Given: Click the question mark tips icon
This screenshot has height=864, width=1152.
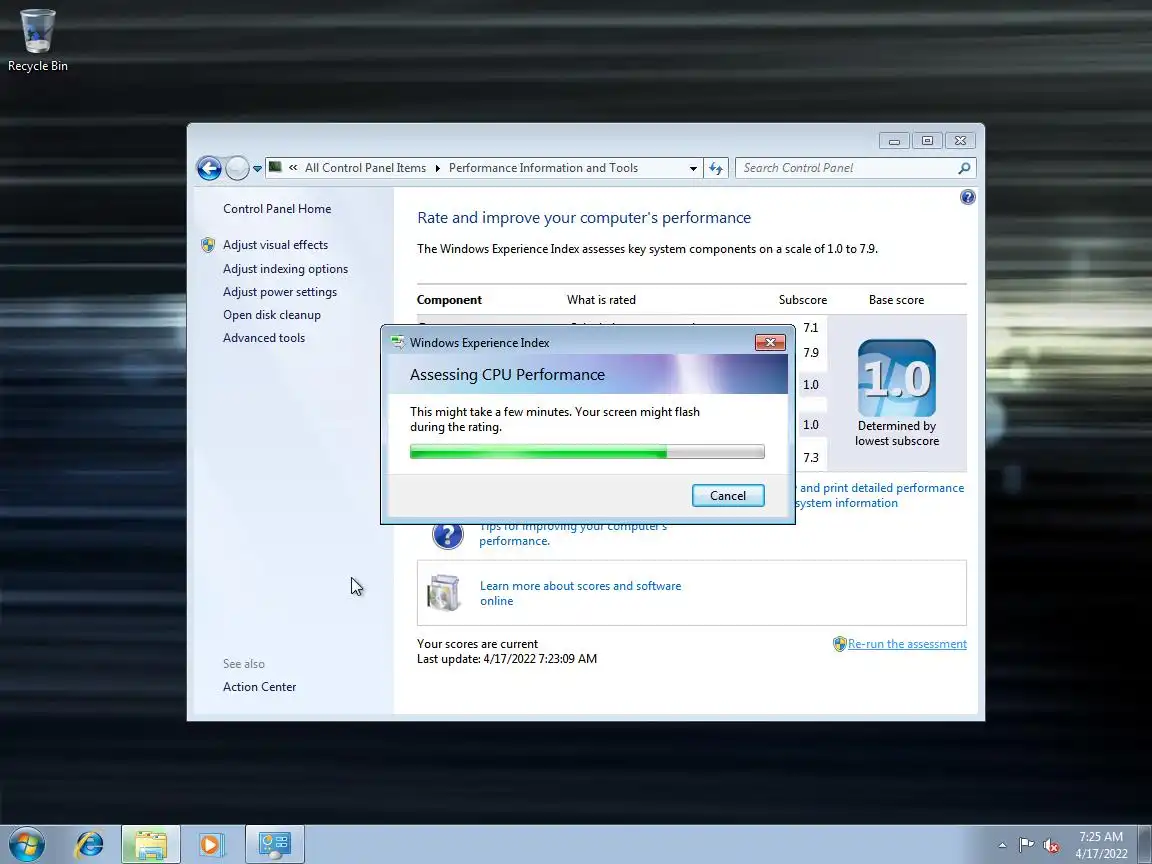Looking at the screenshot, I should pyautogui.click(x=447, y=536).
